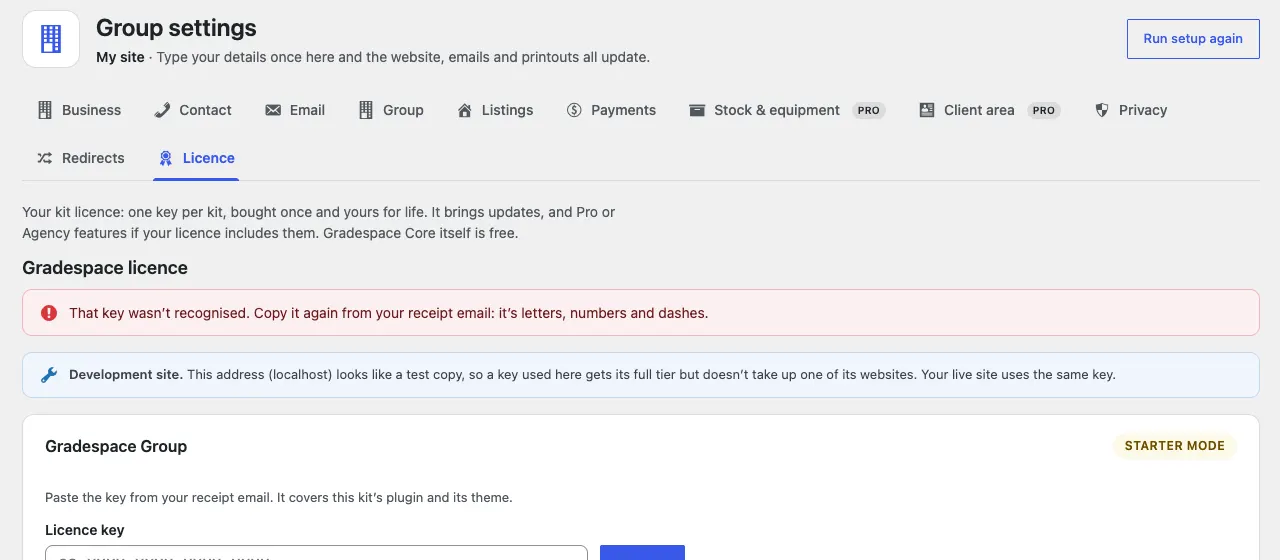Open the Payments tab
Viewport: 1280px width, 560px height.
click(x=611, y=110)
